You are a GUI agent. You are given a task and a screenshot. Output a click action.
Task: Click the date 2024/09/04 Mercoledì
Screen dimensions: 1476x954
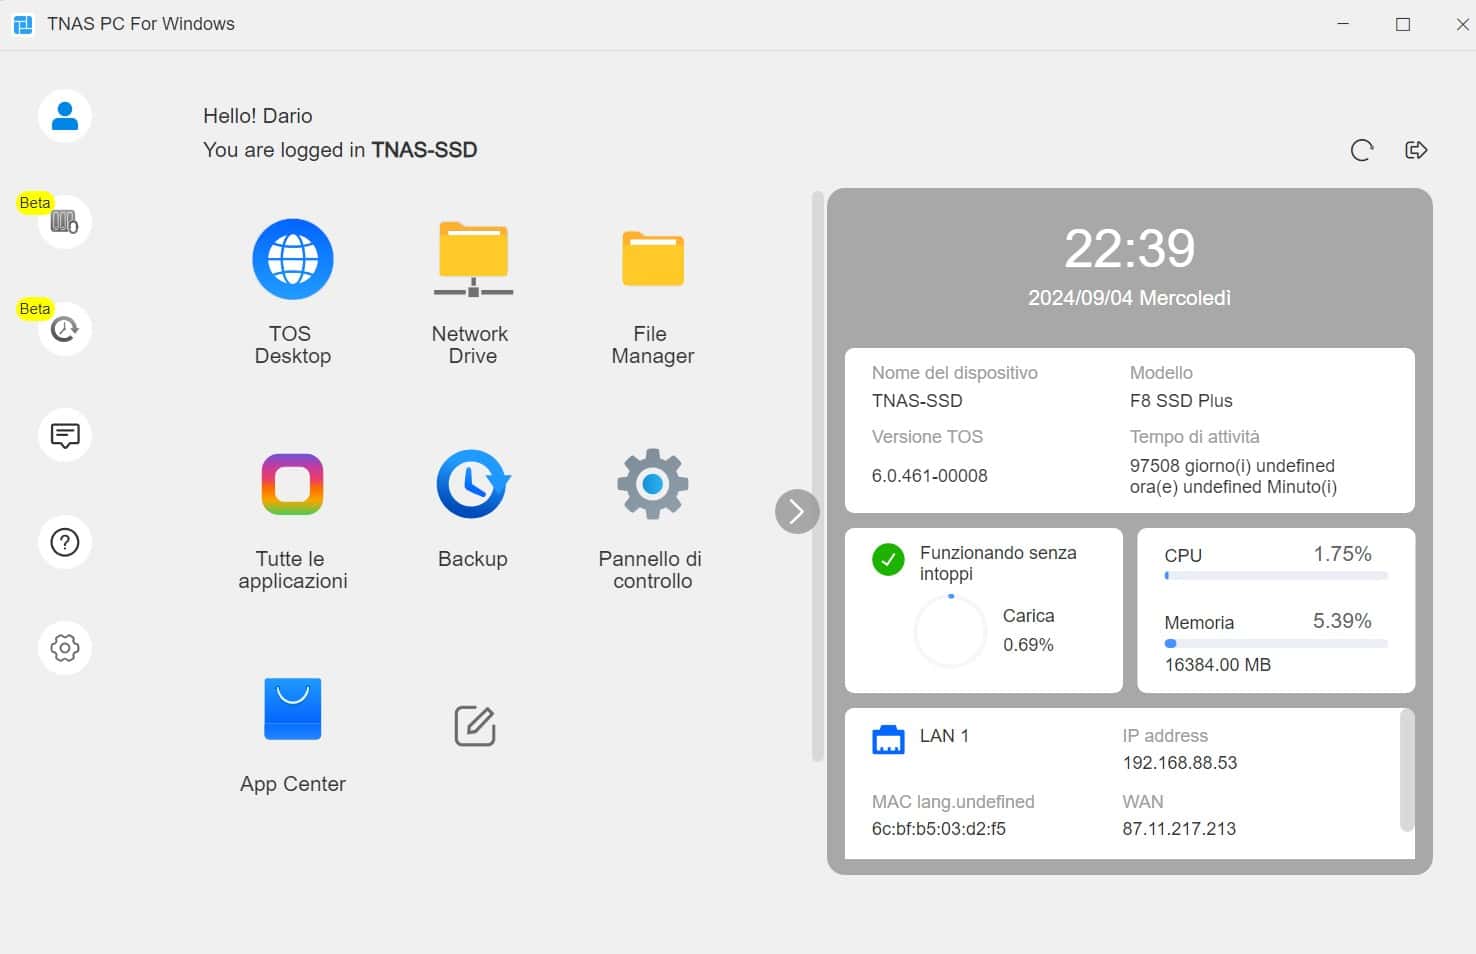click(1130, 298)
